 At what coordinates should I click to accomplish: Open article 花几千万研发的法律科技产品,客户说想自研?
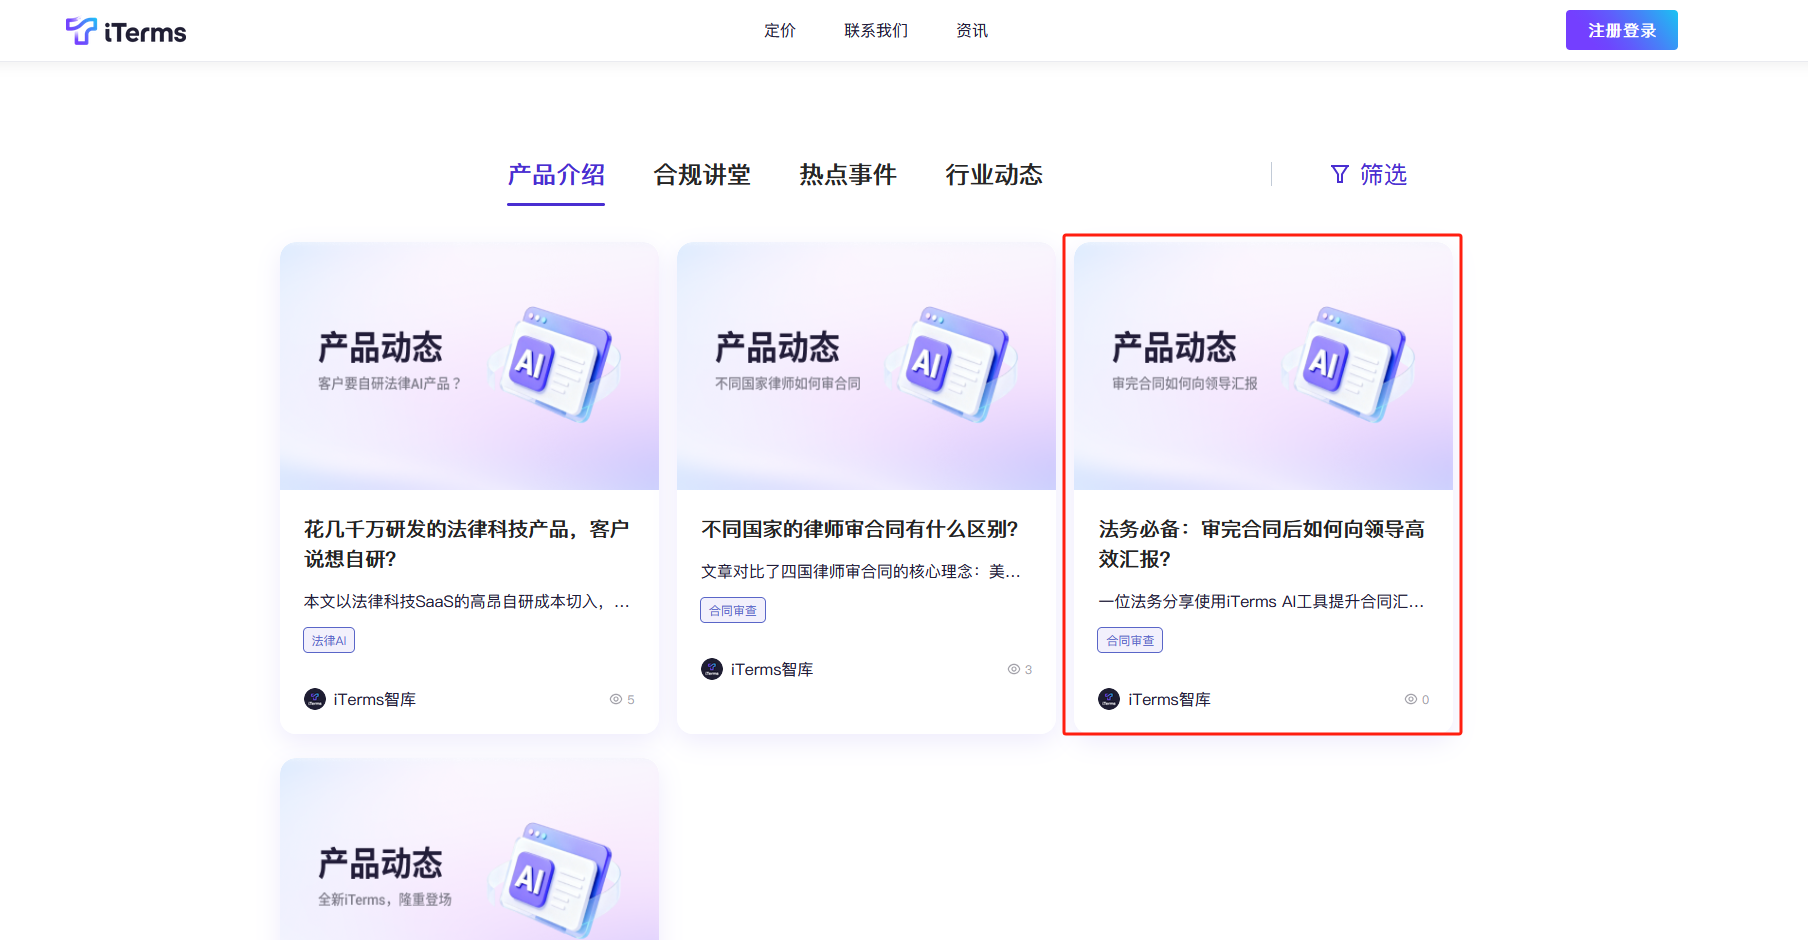tap(467, 544)
